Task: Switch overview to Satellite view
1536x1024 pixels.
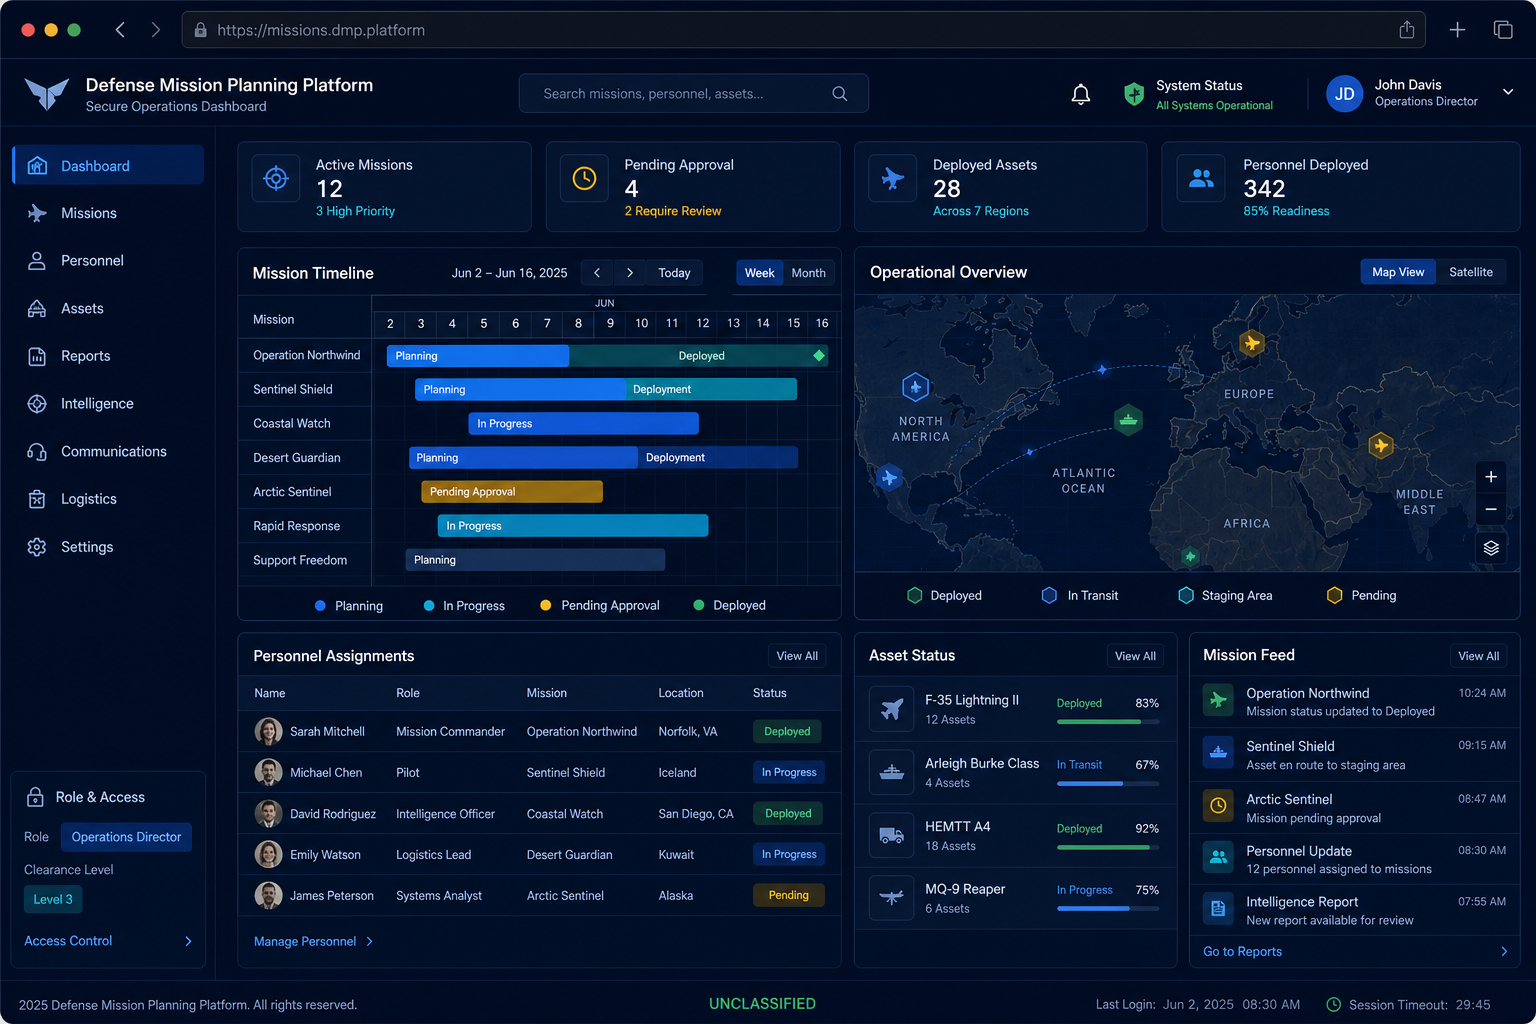Action: click(1471, 272)
